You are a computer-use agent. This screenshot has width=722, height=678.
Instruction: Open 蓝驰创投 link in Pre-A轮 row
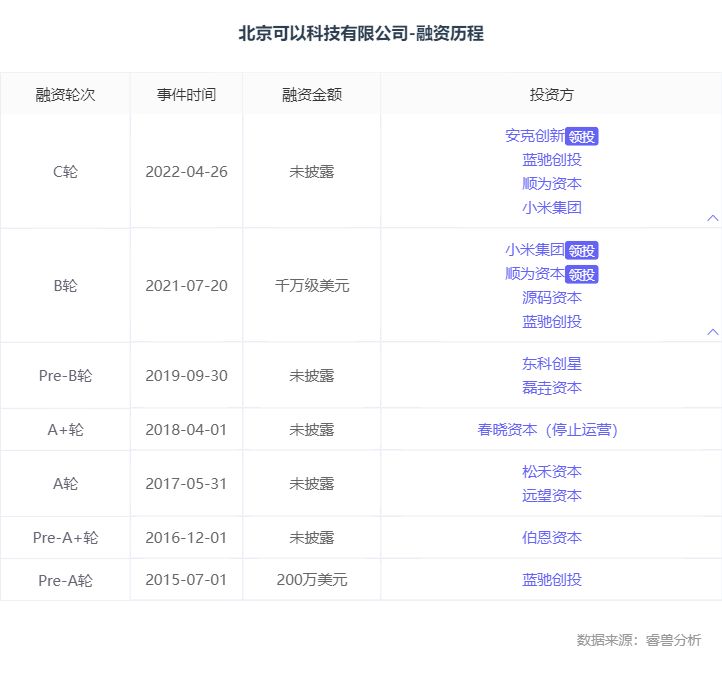click(x=552, y=579)
